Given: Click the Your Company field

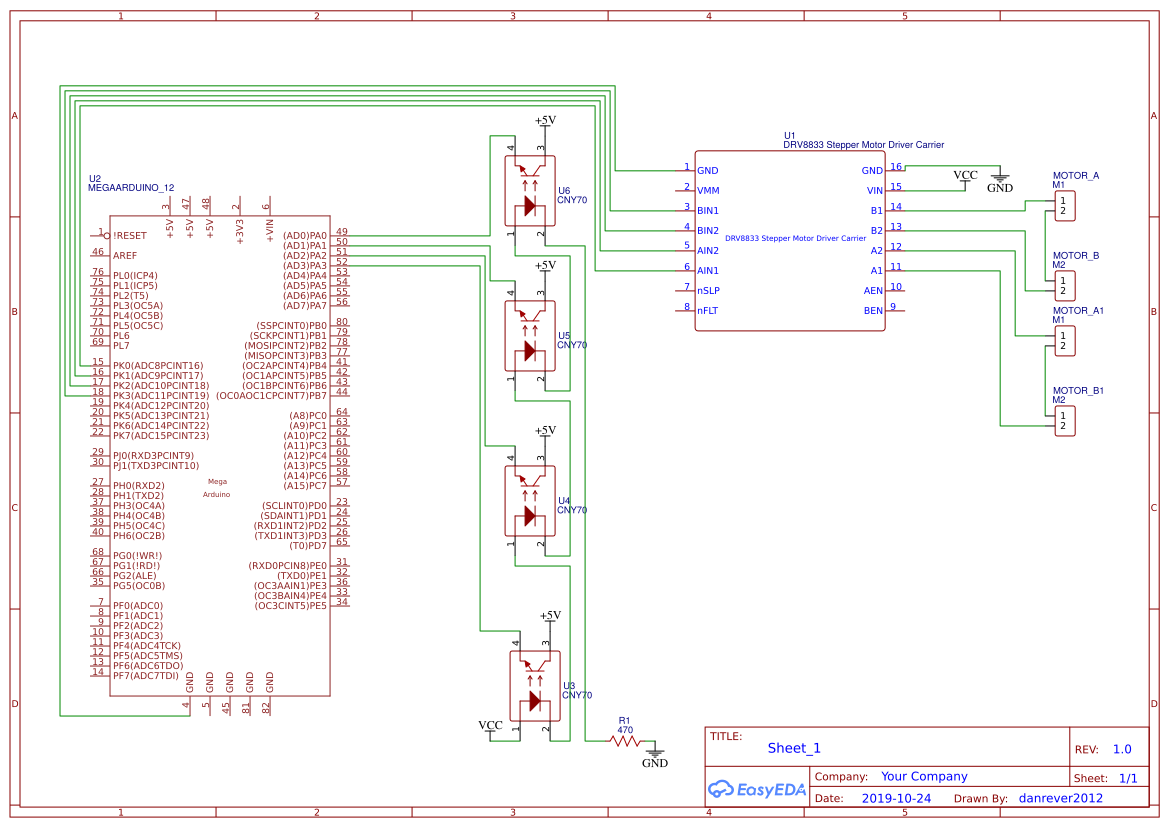Looking at the screenshot, I should pos(924,777).
